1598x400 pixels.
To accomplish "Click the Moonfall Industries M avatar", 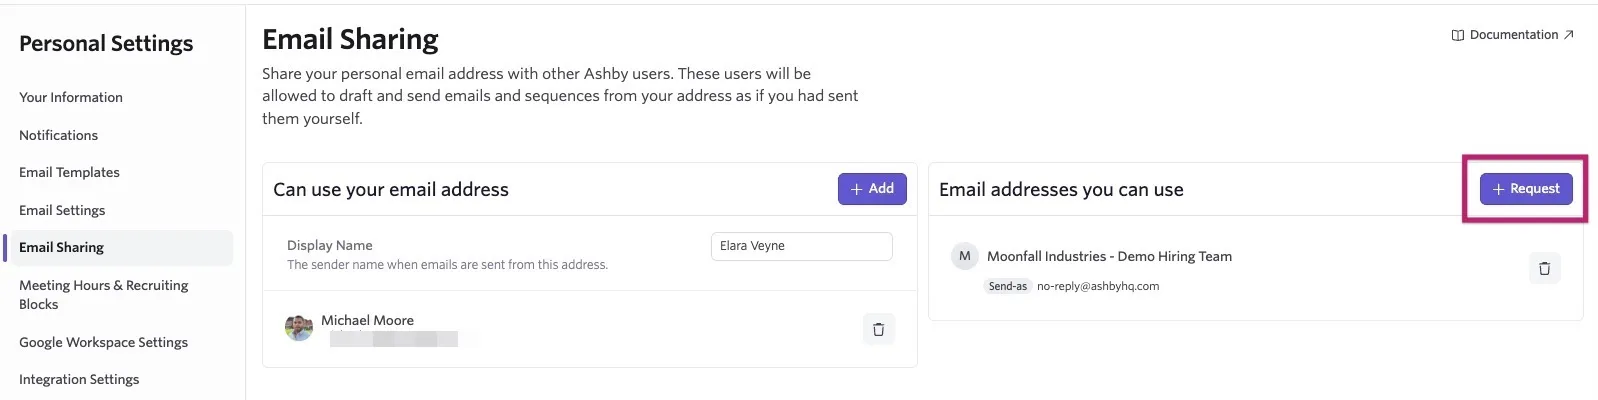I will pos(964,256).
